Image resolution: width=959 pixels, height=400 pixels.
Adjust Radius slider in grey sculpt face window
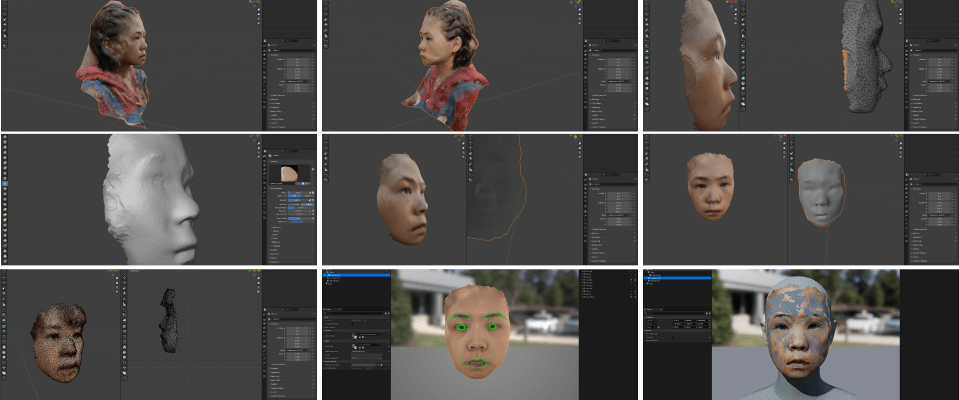click(298, 193)
